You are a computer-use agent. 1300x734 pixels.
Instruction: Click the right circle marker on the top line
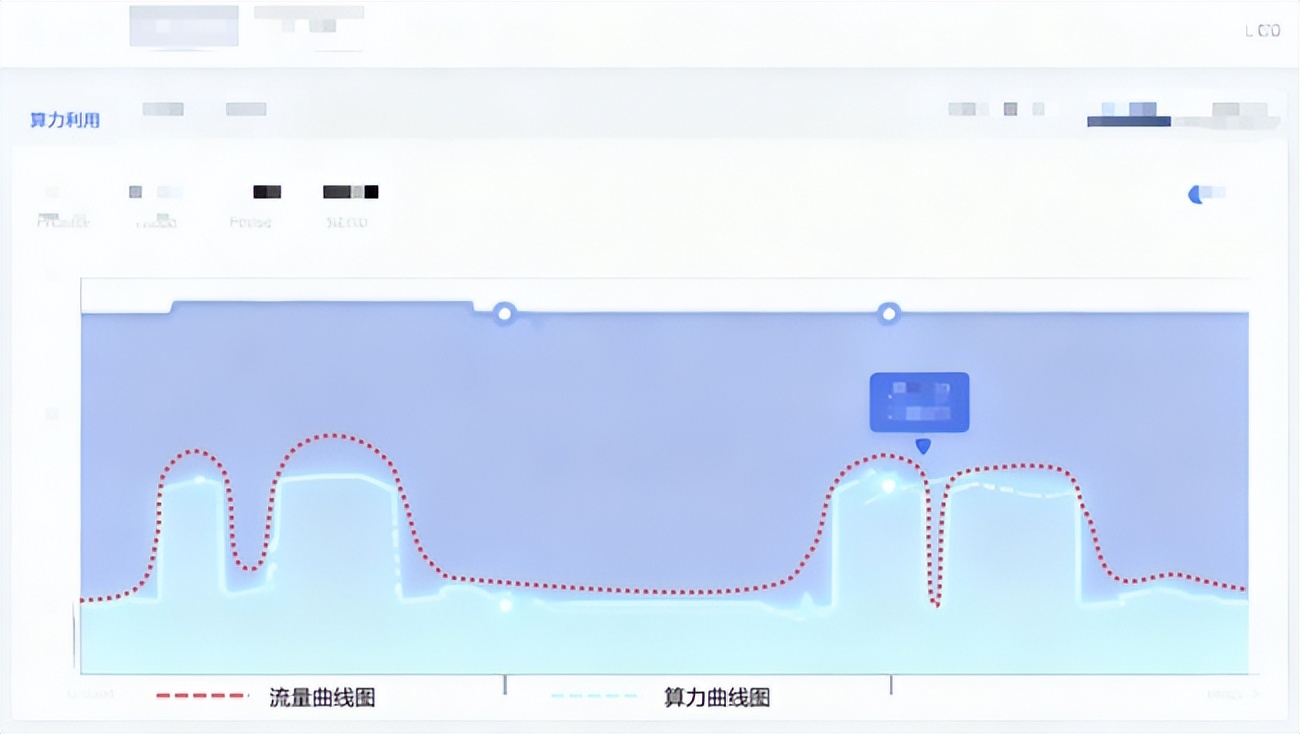[888, 314]
